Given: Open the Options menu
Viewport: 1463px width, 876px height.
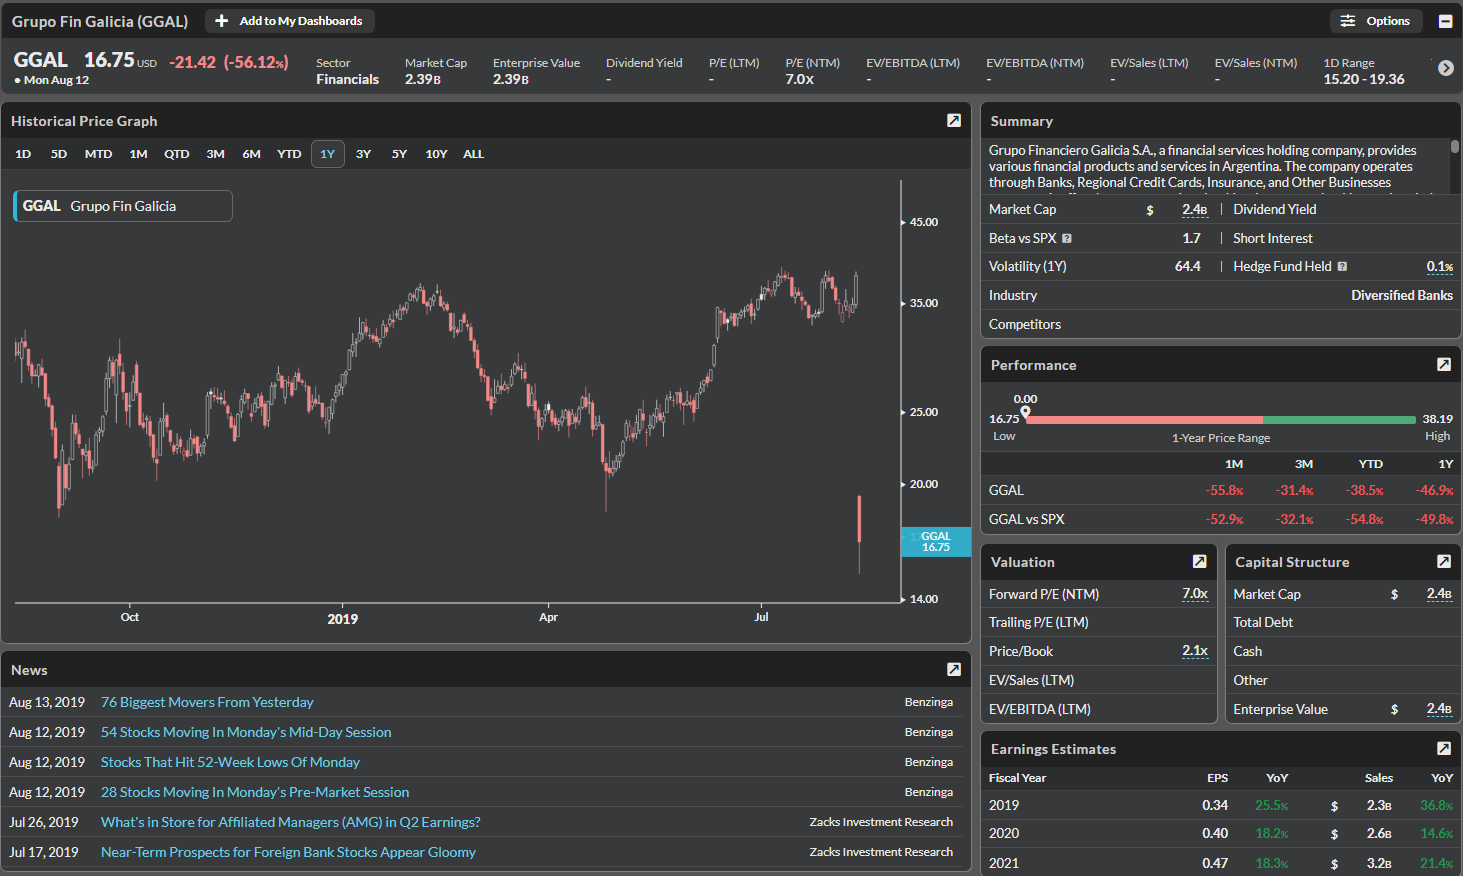Looking at the screenshot, I should [1375, 21].
